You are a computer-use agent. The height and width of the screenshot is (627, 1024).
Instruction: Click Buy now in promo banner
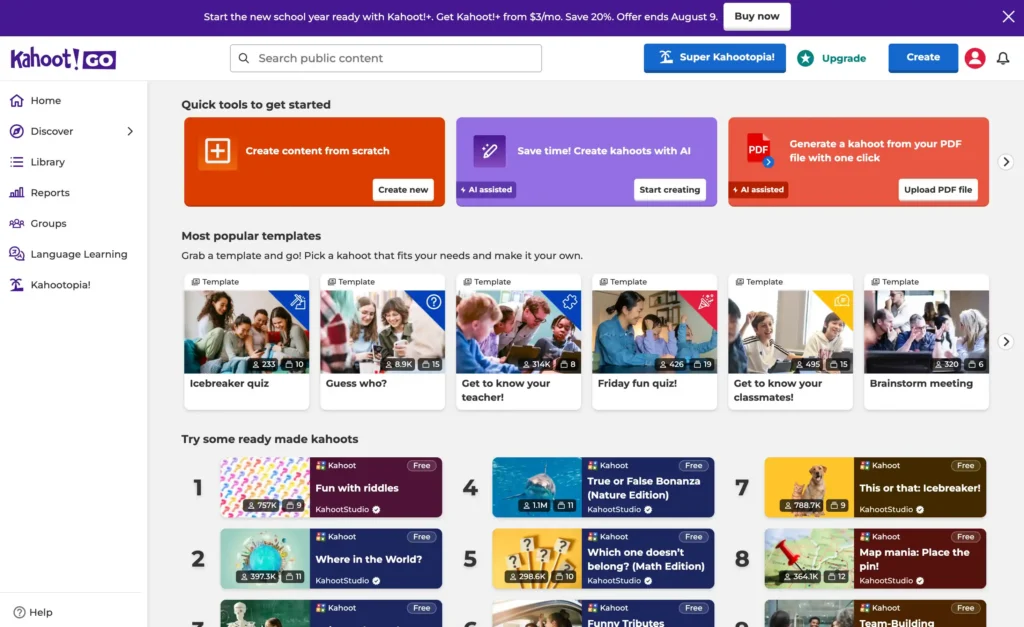[756, 16]
